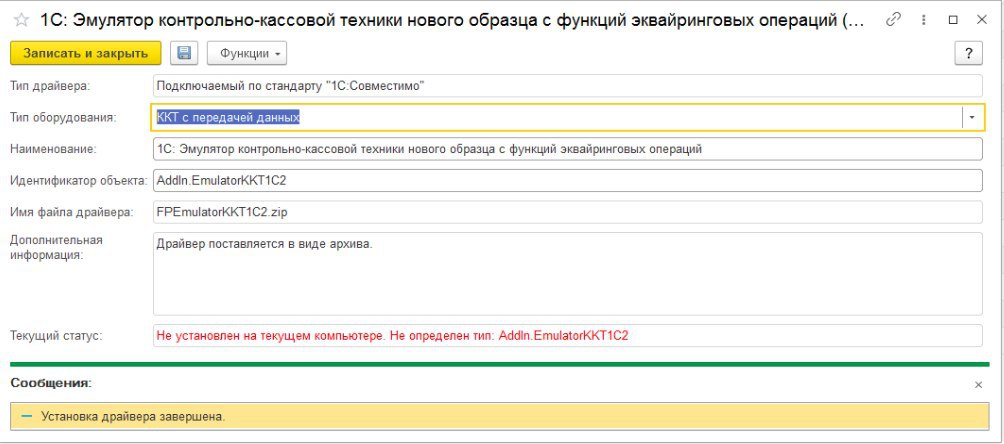This screenshot has width=1004, height=444.
Task: Click the red Текущий статус field
Action: coord(567,335)
